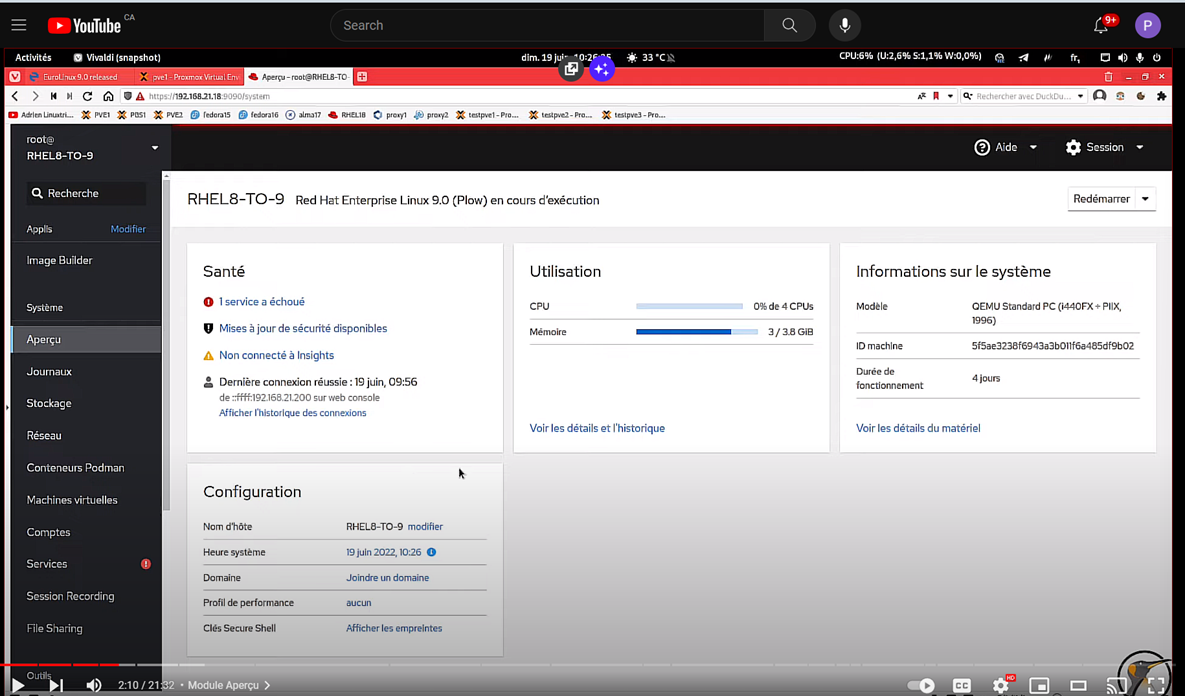Switch to the pve1 Proxmox tab

coord(190,76)
